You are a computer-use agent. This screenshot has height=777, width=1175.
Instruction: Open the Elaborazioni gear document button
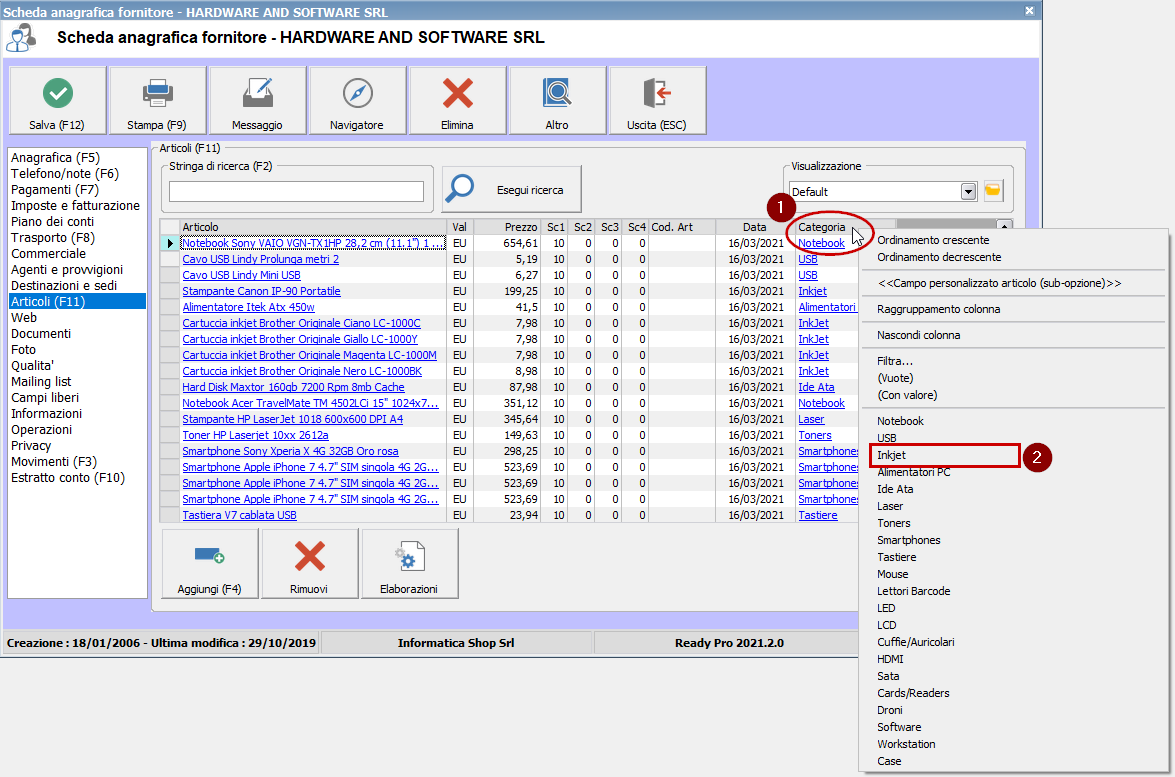[x=409, y=563]
